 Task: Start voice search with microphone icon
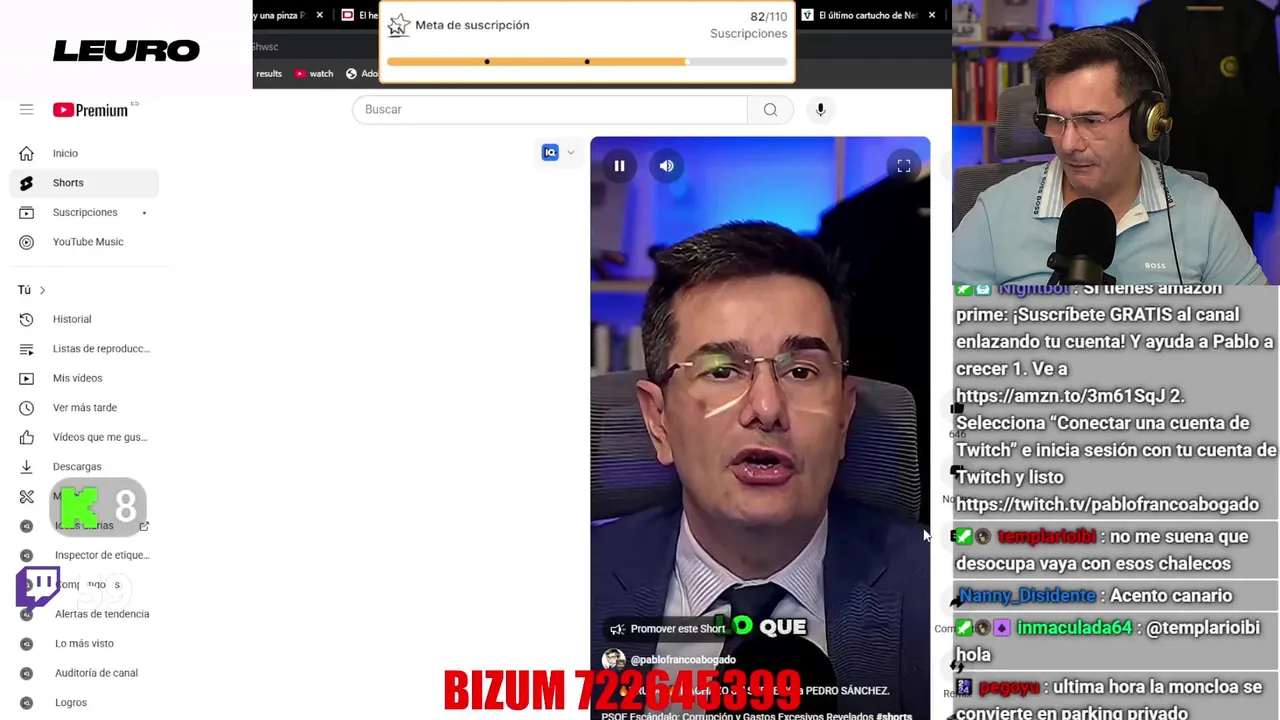point(820,109)
